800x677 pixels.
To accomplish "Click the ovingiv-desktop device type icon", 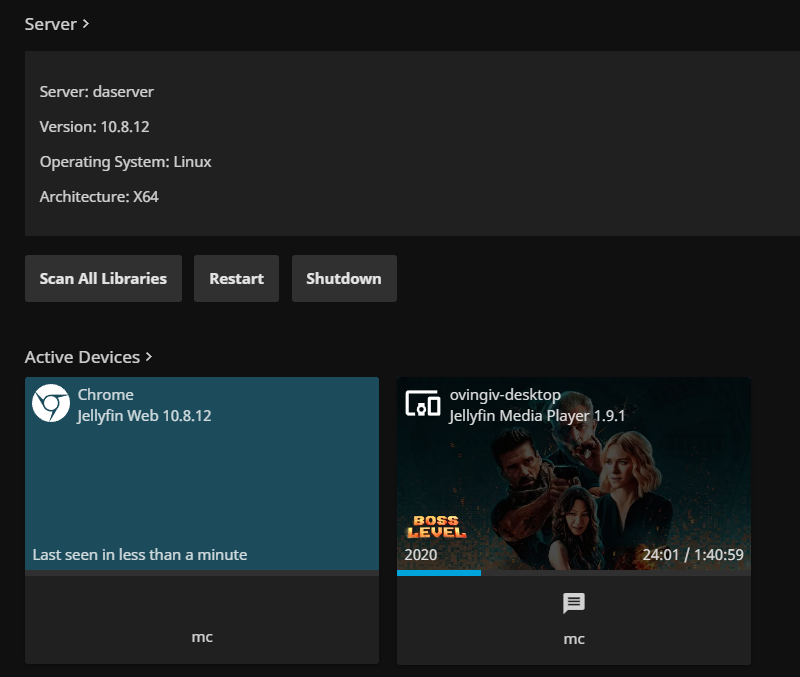I will click(423, 404).
